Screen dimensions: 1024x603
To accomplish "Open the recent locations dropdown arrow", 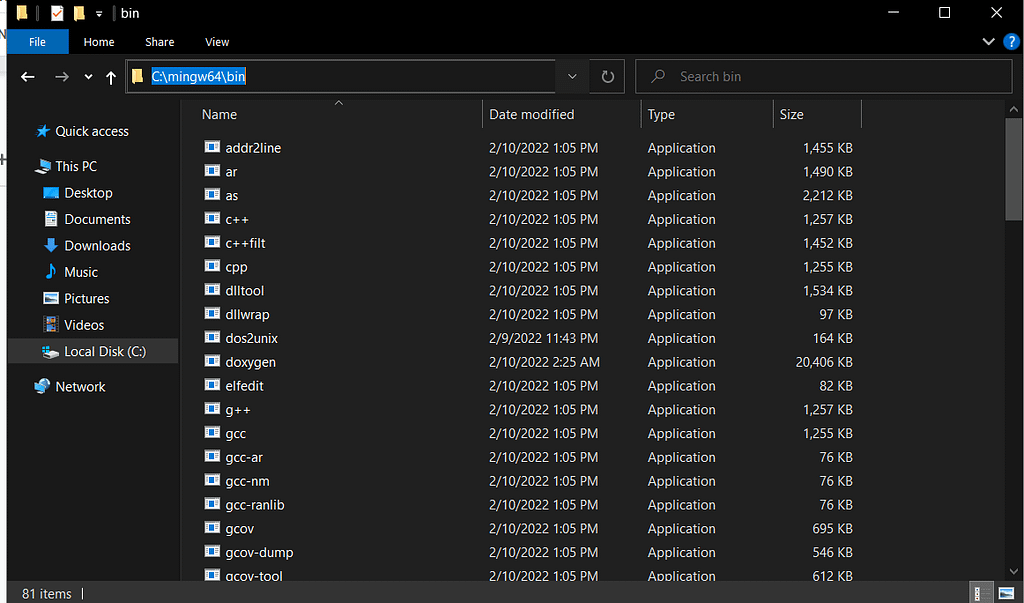I will [88, 77].
